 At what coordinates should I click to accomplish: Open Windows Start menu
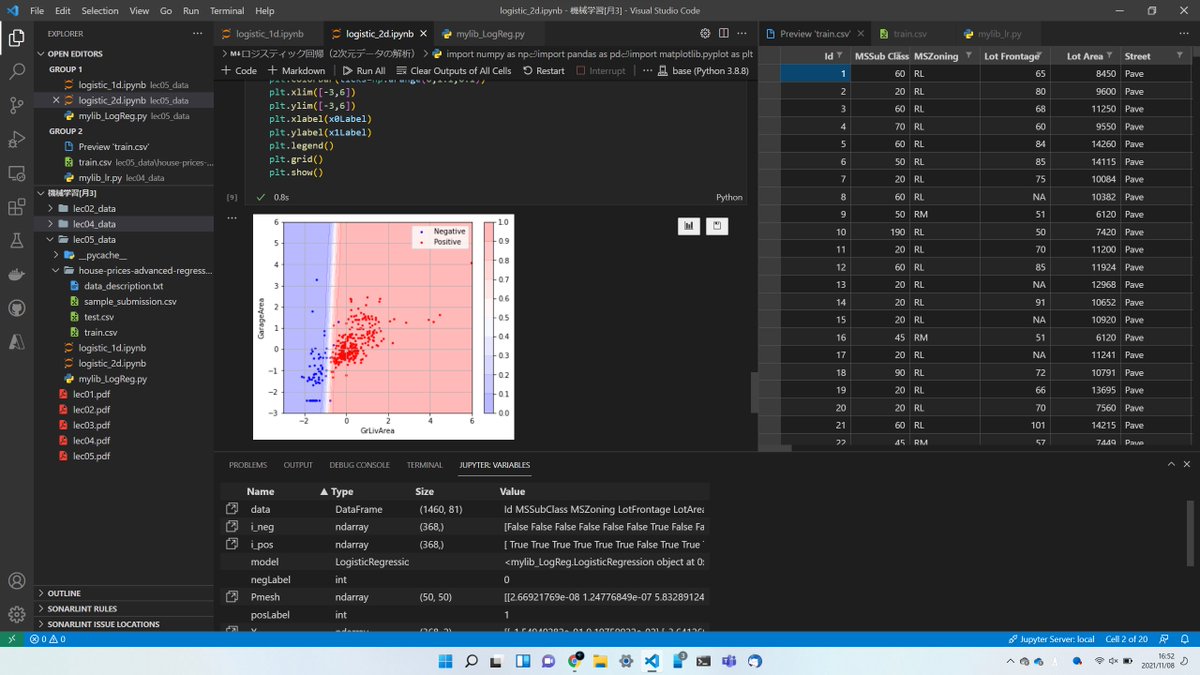coord(443,661)
